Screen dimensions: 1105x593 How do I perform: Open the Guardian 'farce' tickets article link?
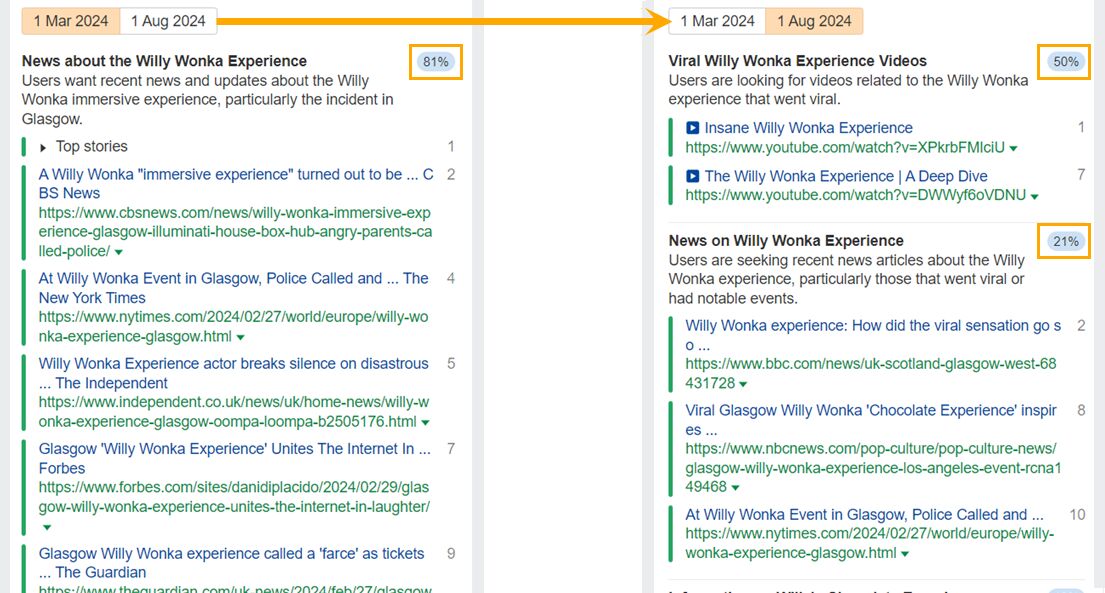[x=230, y=553]
